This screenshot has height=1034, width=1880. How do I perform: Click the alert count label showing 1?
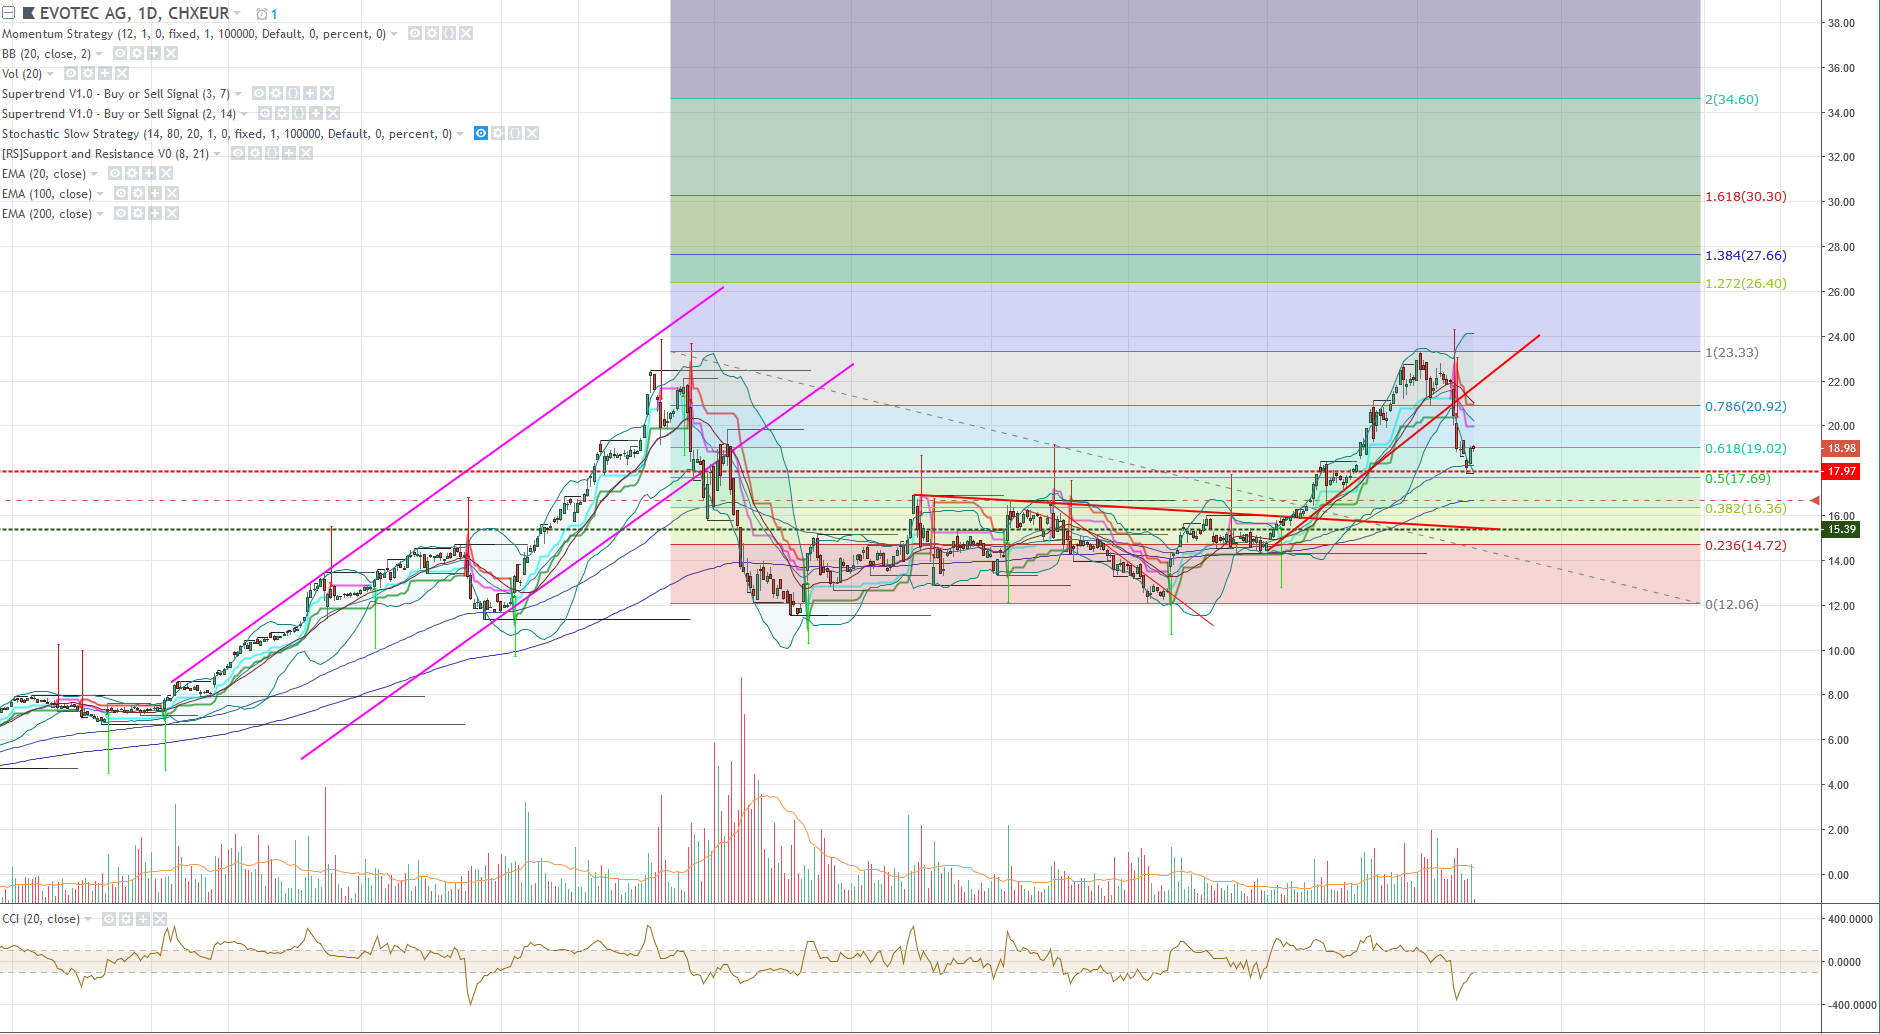click(x=274, y=13)
